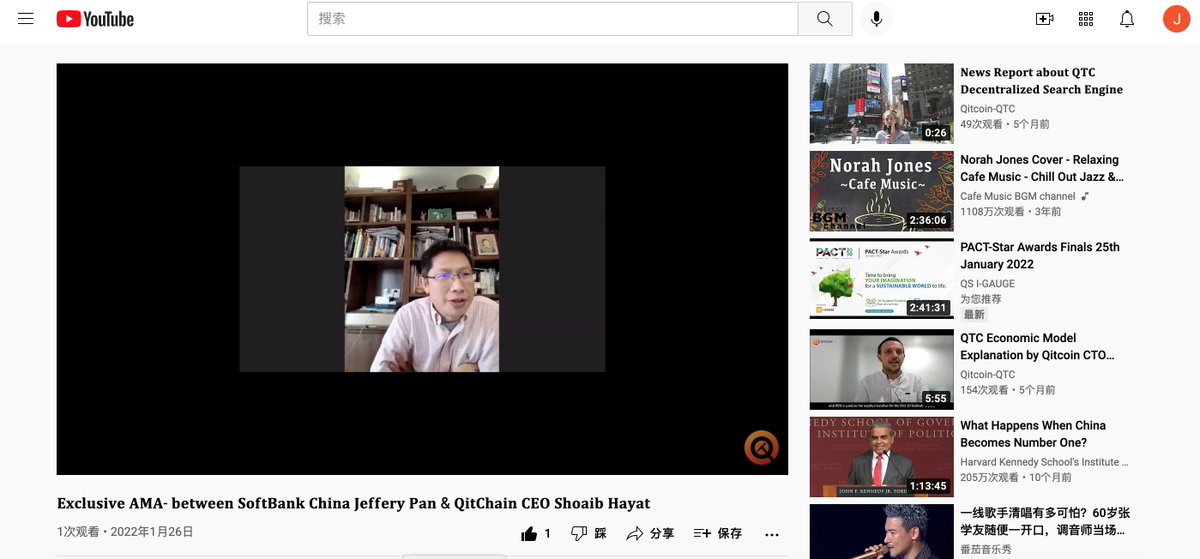The height and width of the screenshot is (559, 1200).
Task: Visit Harvard Kennedy School's Institute channel
Action: [x=1044, y=462]
